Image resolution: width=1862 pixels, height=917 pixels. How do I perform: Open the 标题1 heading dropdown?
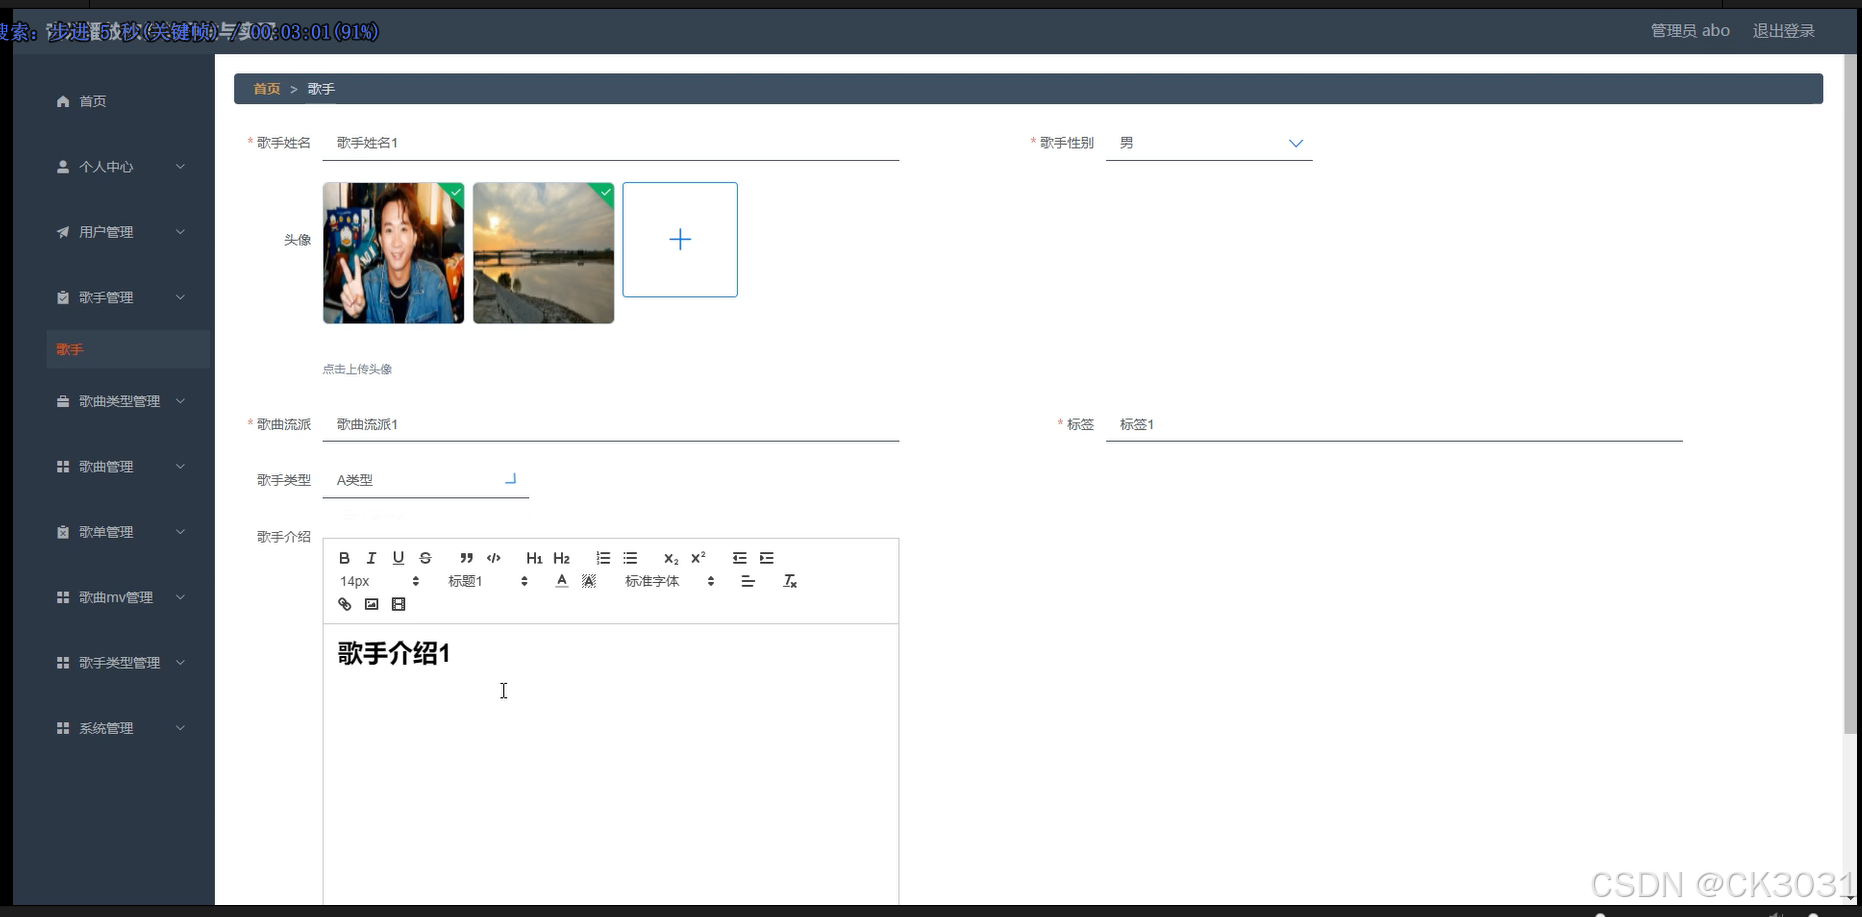(x=488, y=581)
